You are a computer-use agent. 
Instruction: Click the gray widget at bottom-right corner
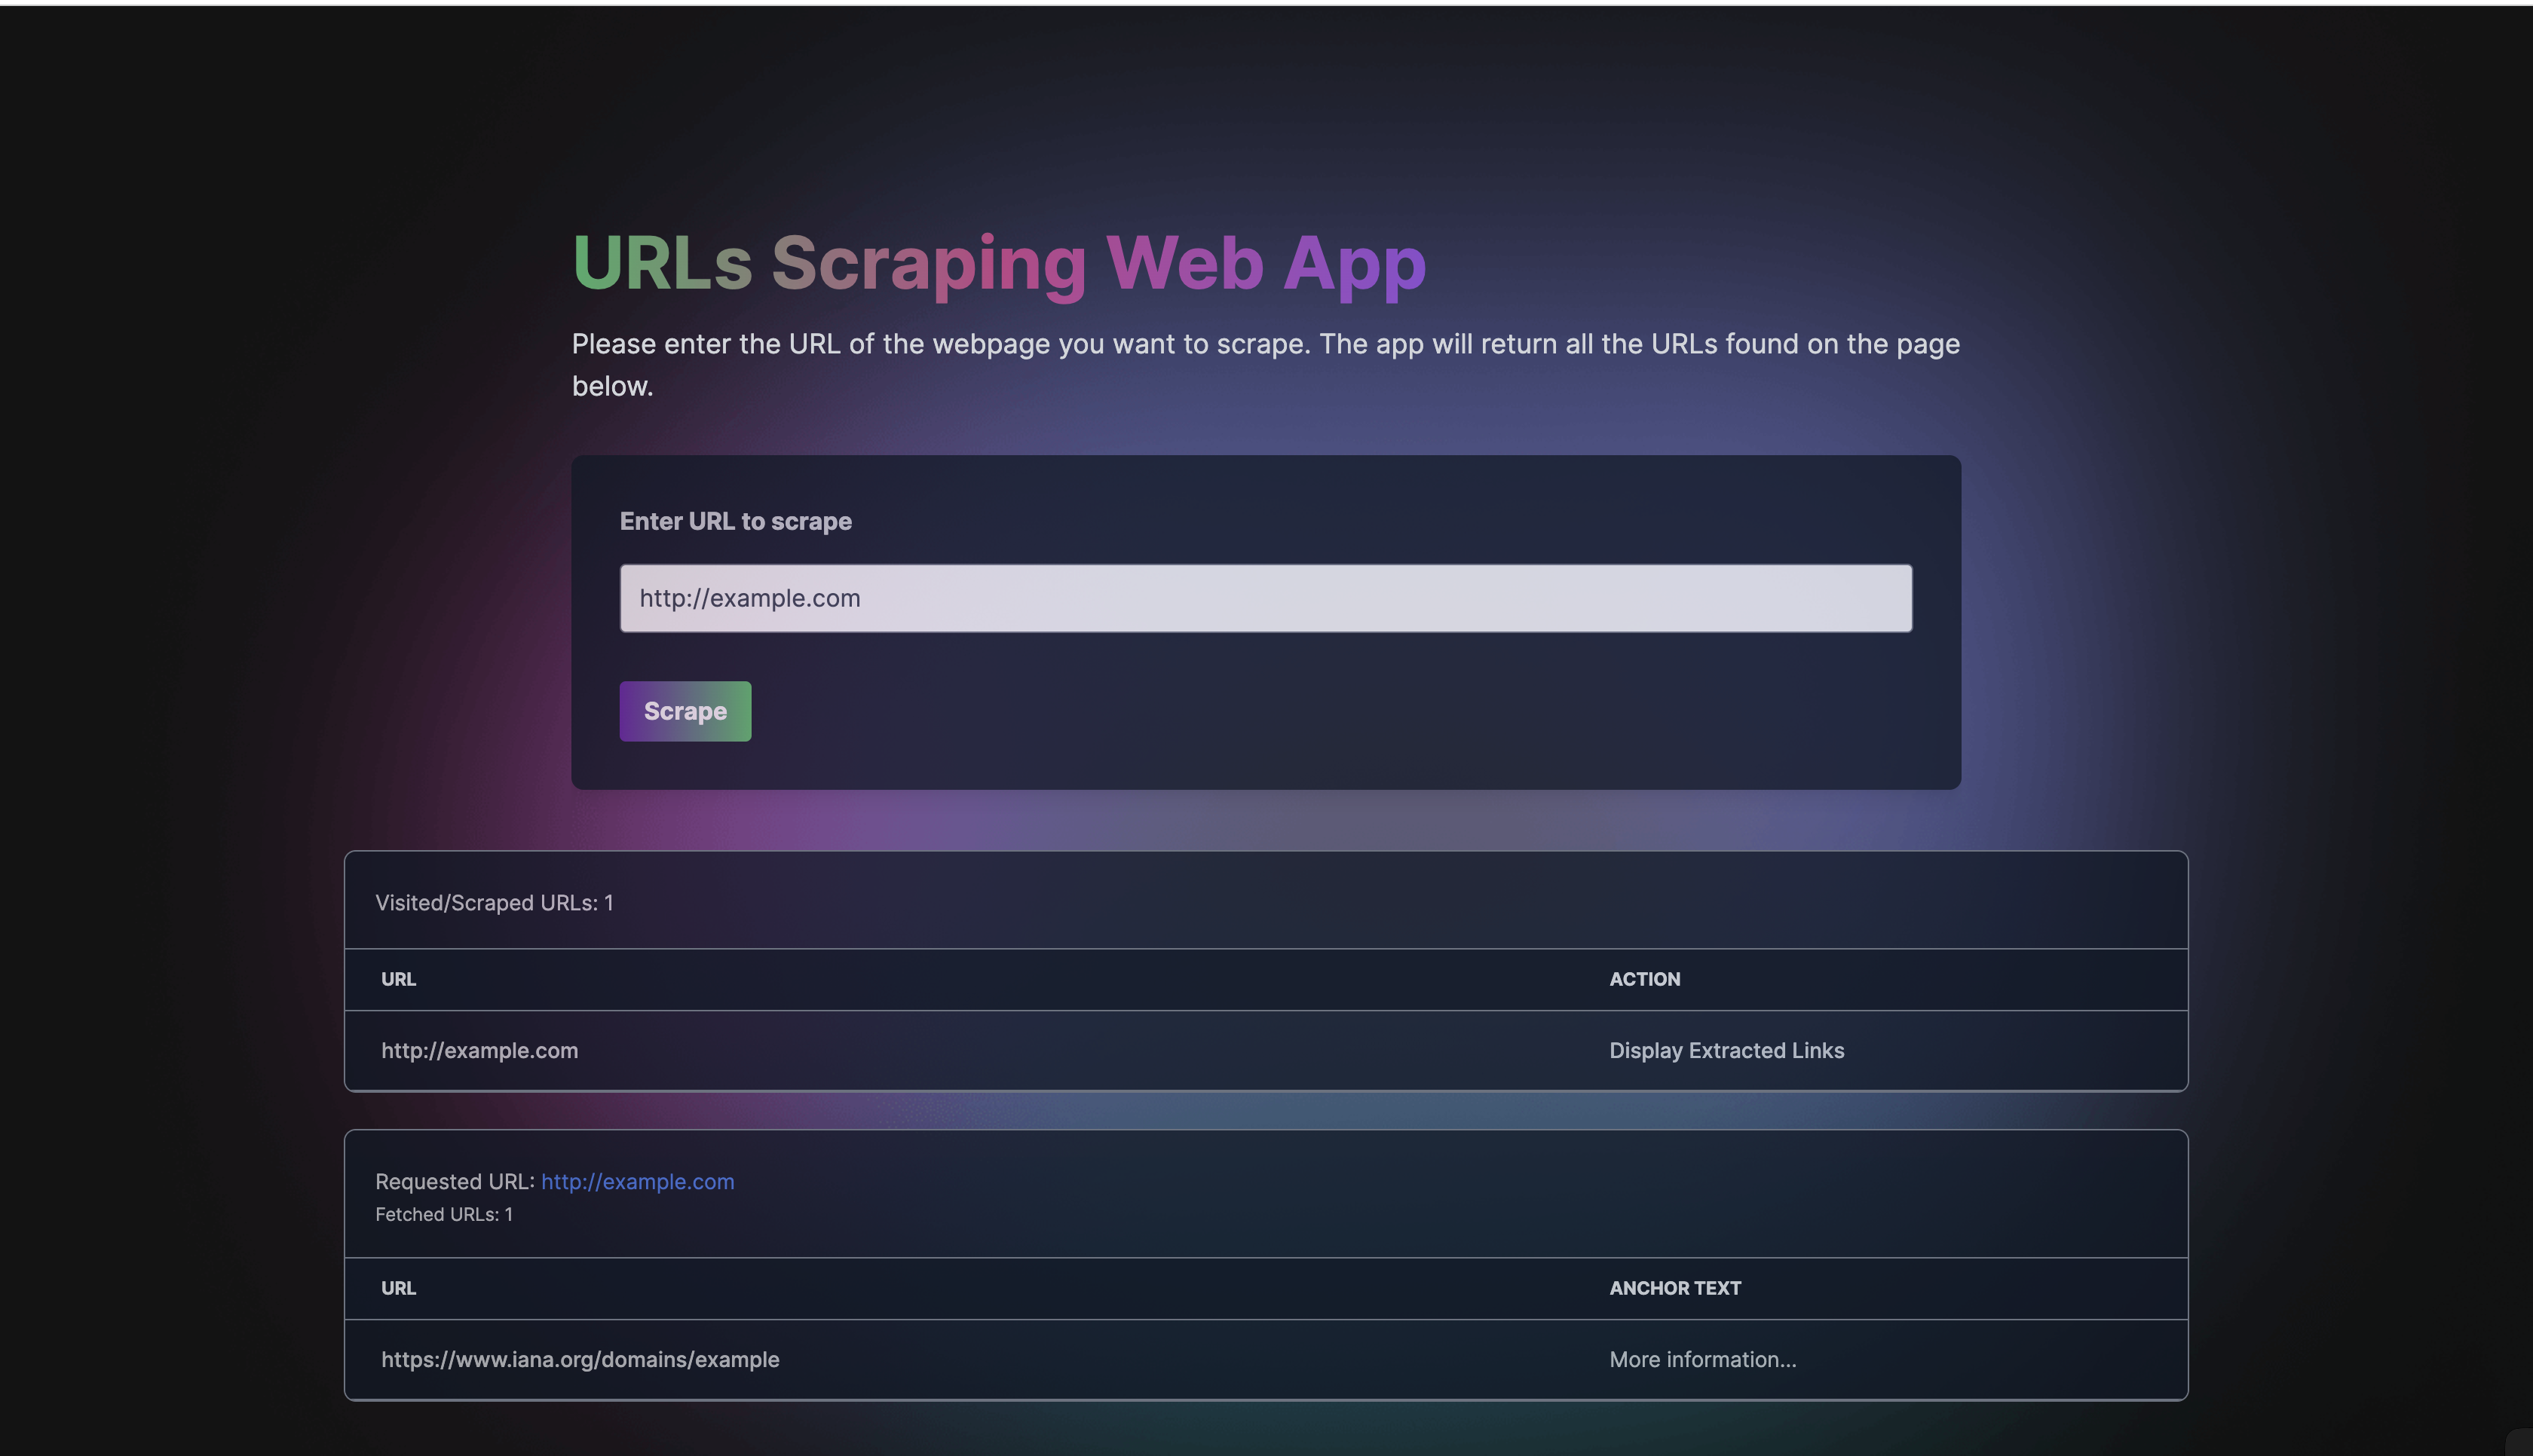coord(2521,1443)
